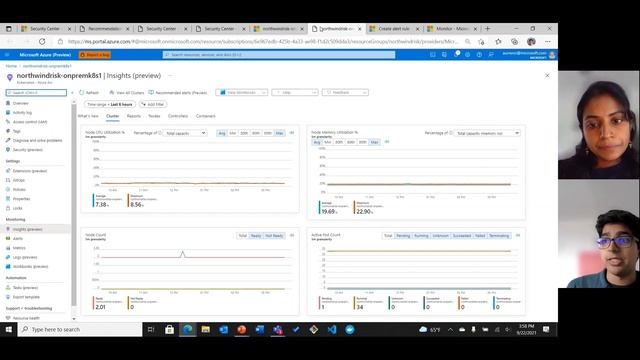Open Workbooks (preview) under Monitoring
This screenshot has width=640, height=360.
30,267
